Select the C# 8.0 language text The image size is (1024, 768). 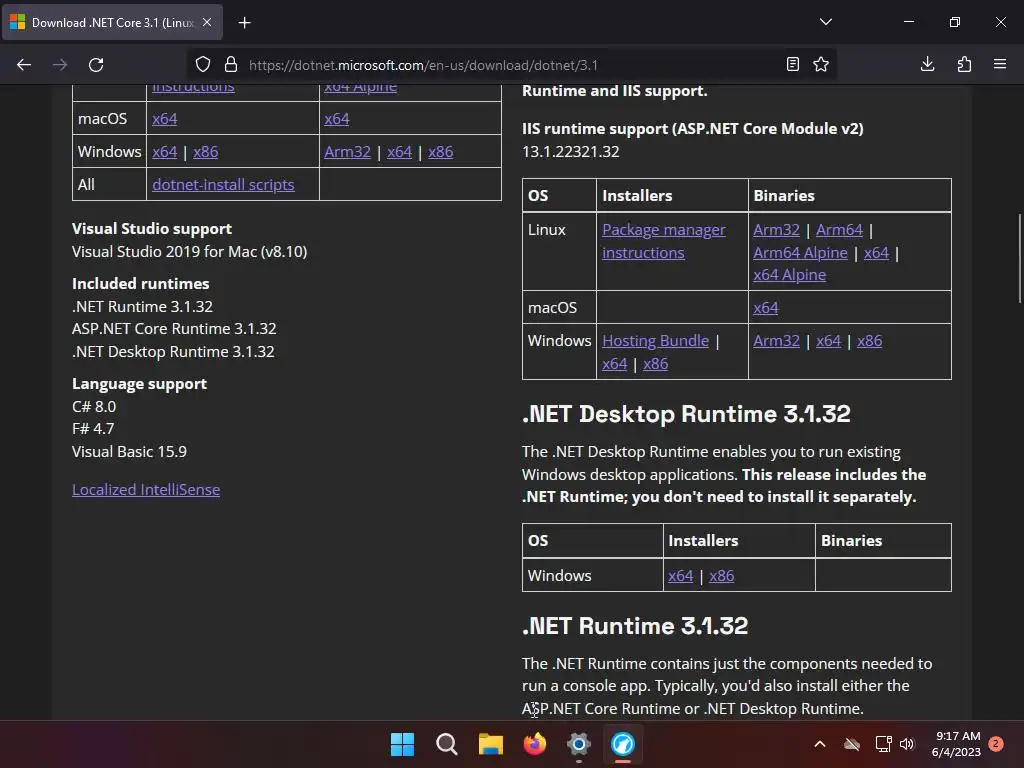[x=94, y=406]
